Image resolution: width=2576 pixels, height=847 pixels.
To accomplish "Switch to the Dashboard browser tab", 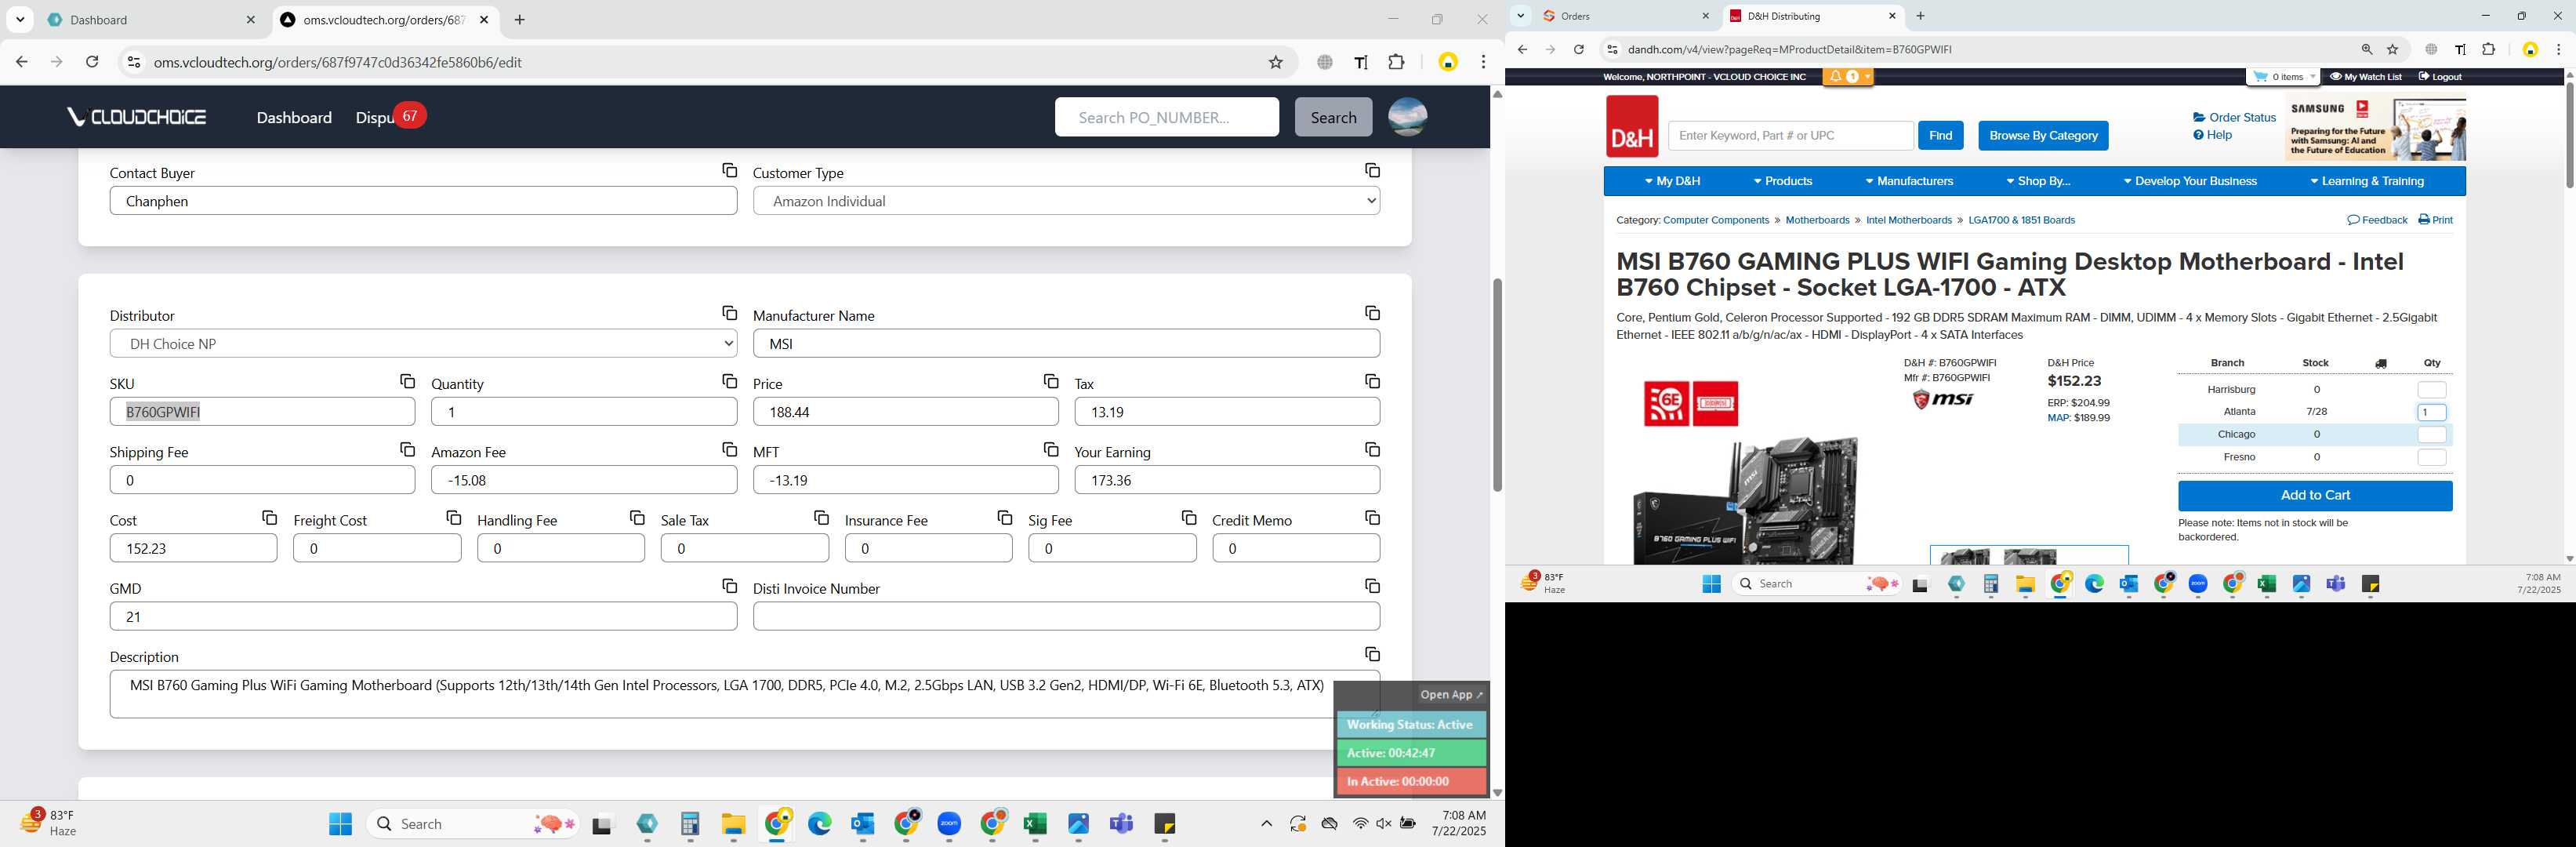I will pos(150,20).
